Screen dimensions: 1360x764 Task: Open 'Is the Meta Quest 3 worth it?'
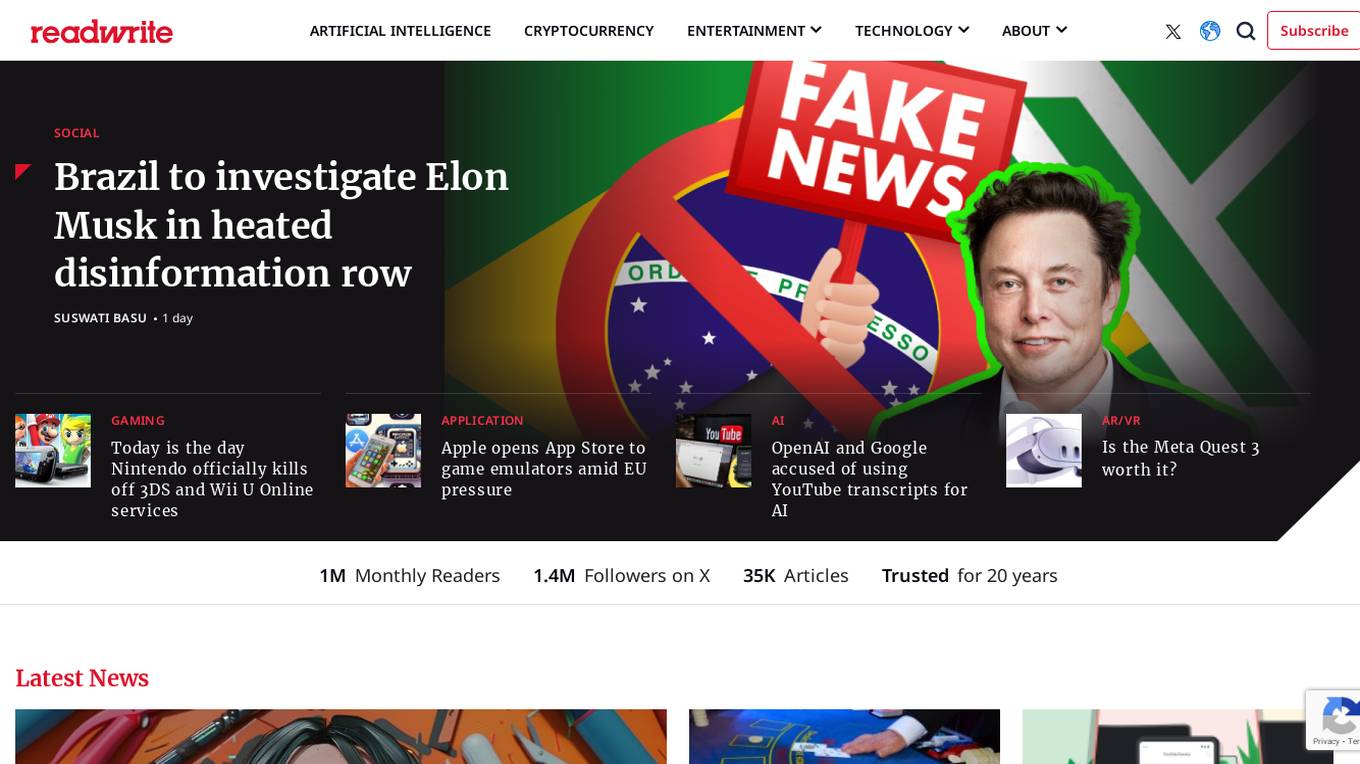(x=1180, y=458)
